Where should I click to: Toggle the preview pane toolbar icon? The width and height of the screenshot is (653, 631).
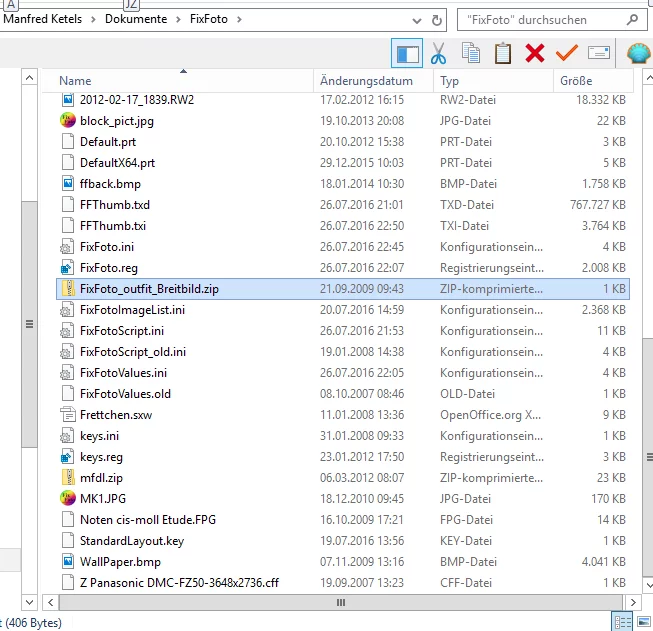point(407,53)
